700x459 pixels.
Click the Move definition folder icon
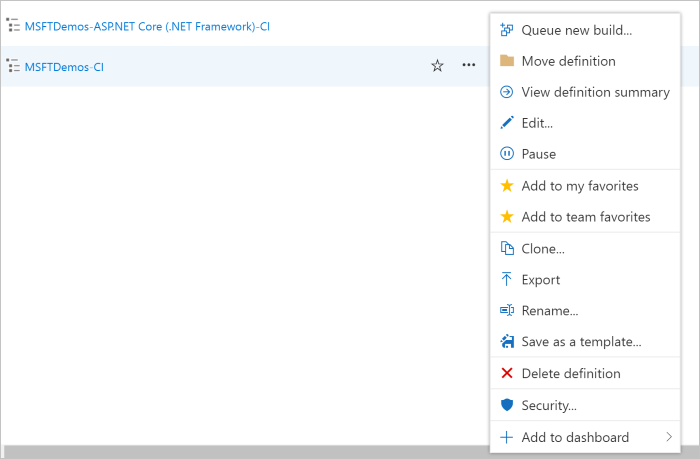506,61
